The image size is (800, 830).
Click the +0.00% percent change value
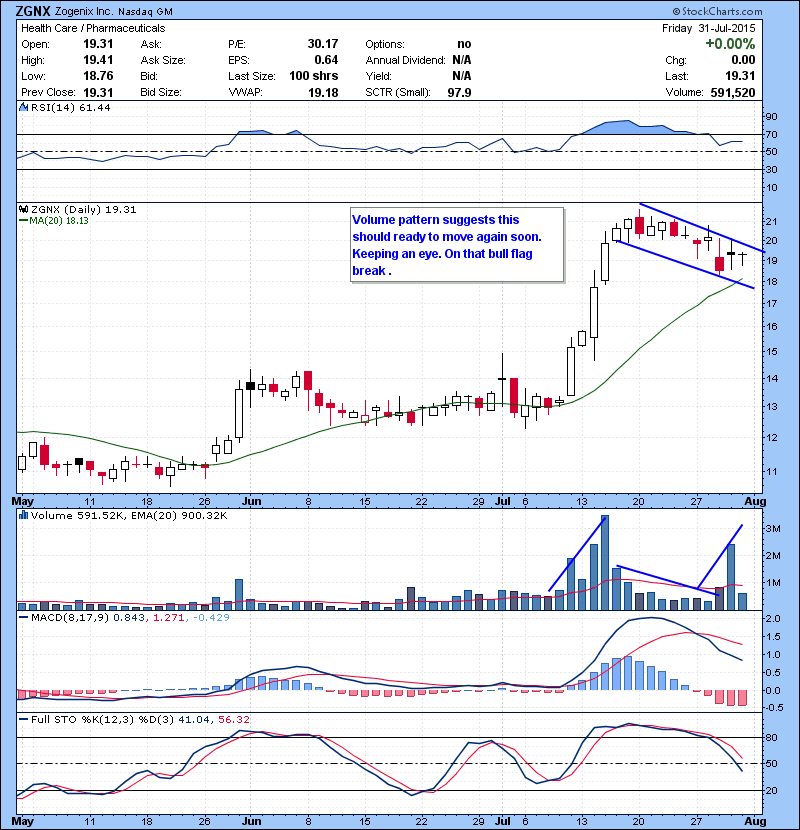tap(730, 43)
